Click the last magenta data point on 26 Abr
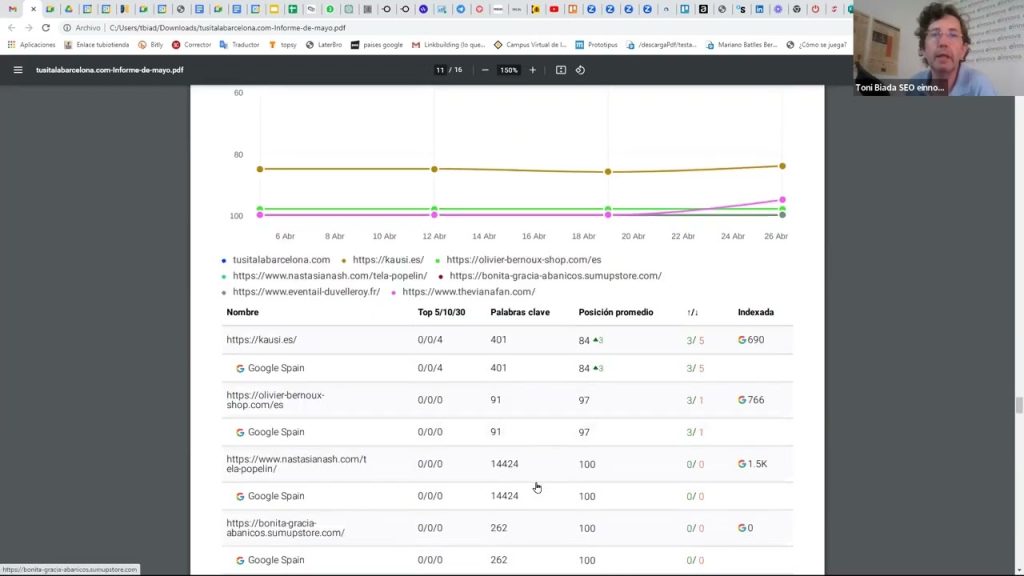The height and width of the screenshot is (576, 1024). pyautogui.click(x=782, y=200)
